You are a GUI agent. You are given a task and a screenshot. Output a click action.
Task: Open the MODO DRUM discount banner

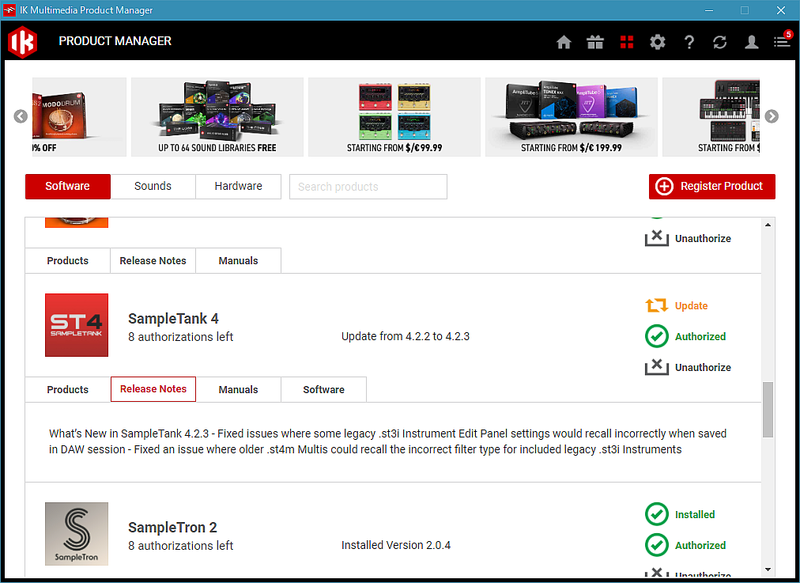pos(79,117)
